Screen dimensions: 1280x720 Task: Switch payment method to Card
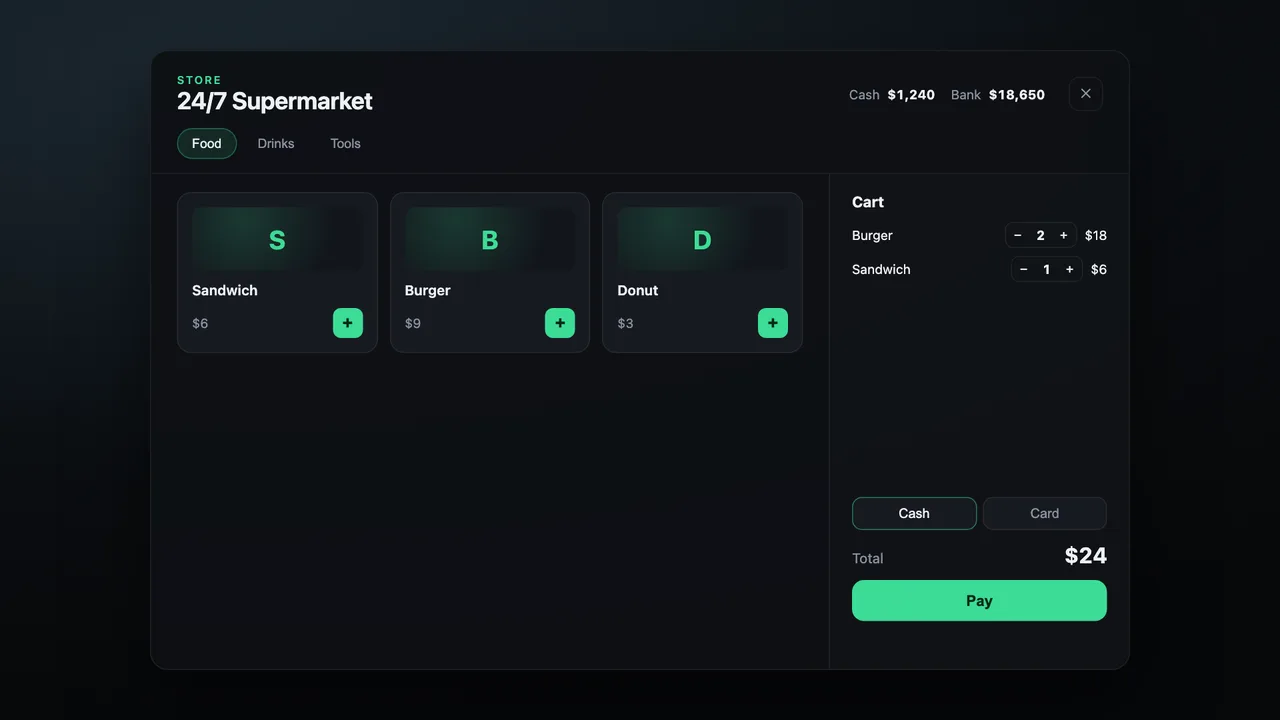coord(1045,513)
